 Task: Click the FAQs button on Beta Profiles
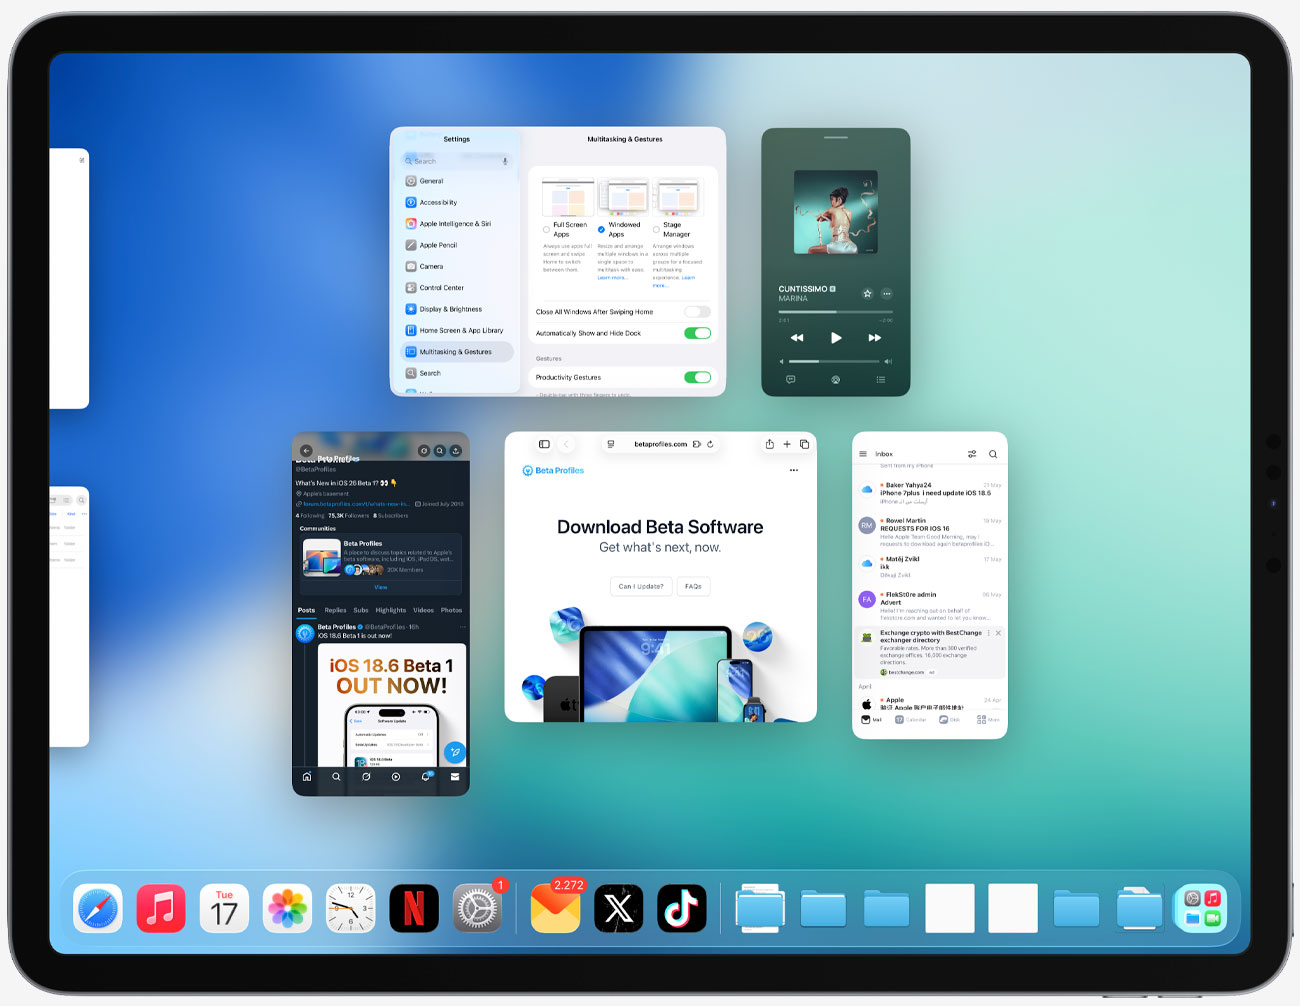[x=693, y=586]
